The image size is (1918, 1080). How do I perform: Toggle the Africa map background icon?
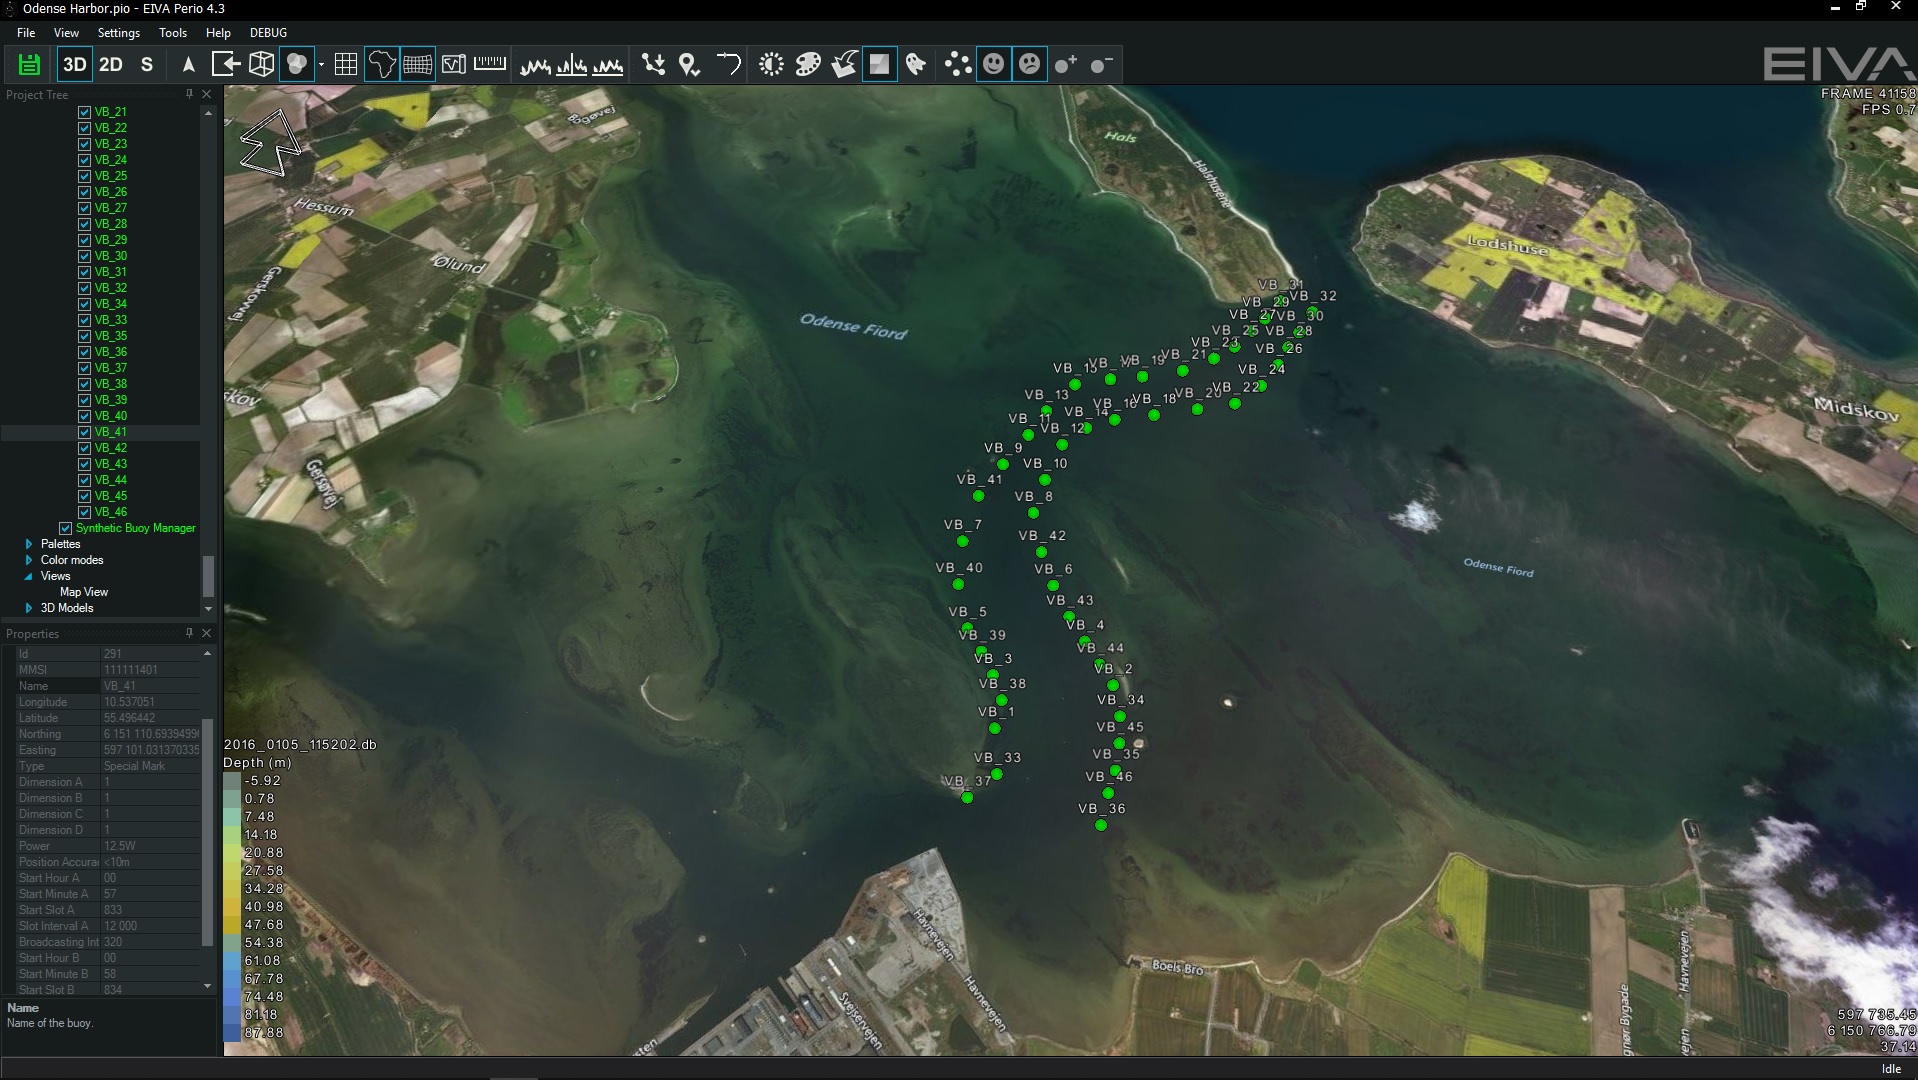click(x=381, y=65)
